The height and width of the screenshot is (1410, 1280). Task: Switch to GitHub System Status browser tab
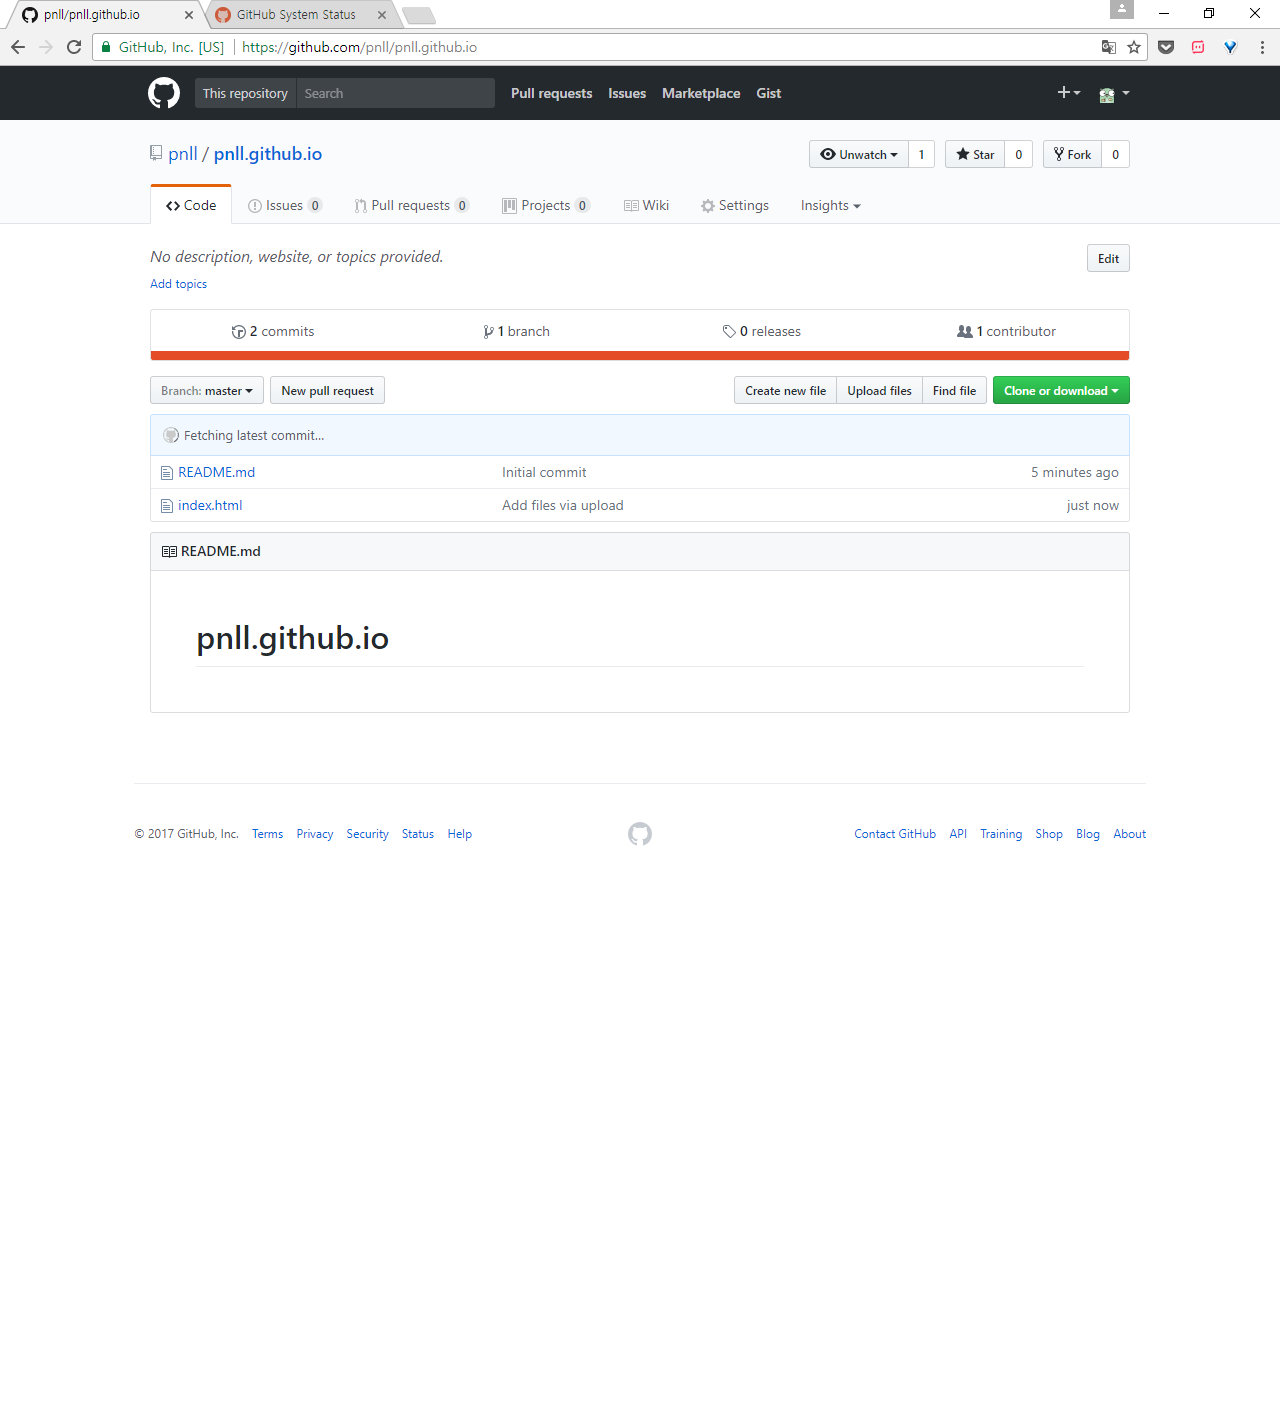(296, 15)
